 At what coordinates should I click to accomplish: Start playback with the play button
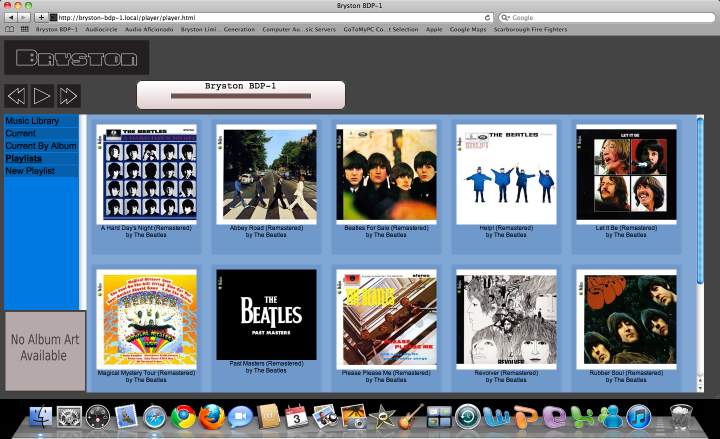coord(42,96)
